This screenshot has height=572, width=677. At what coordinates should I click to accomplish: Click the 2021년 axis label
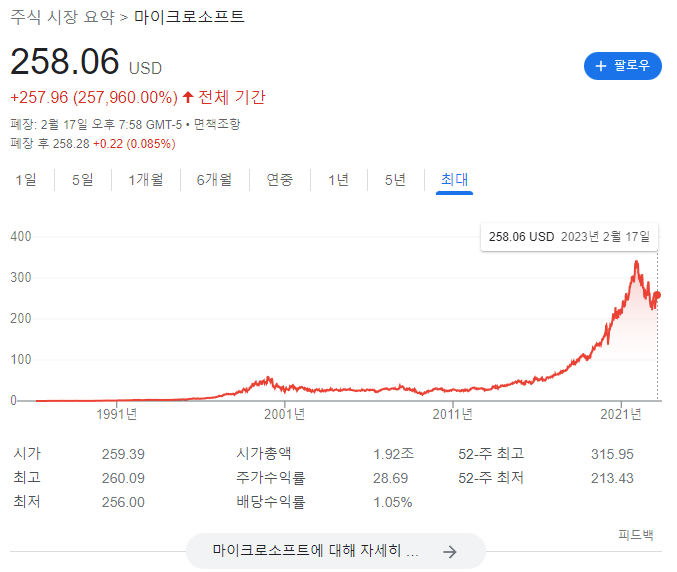click(621, 414)
